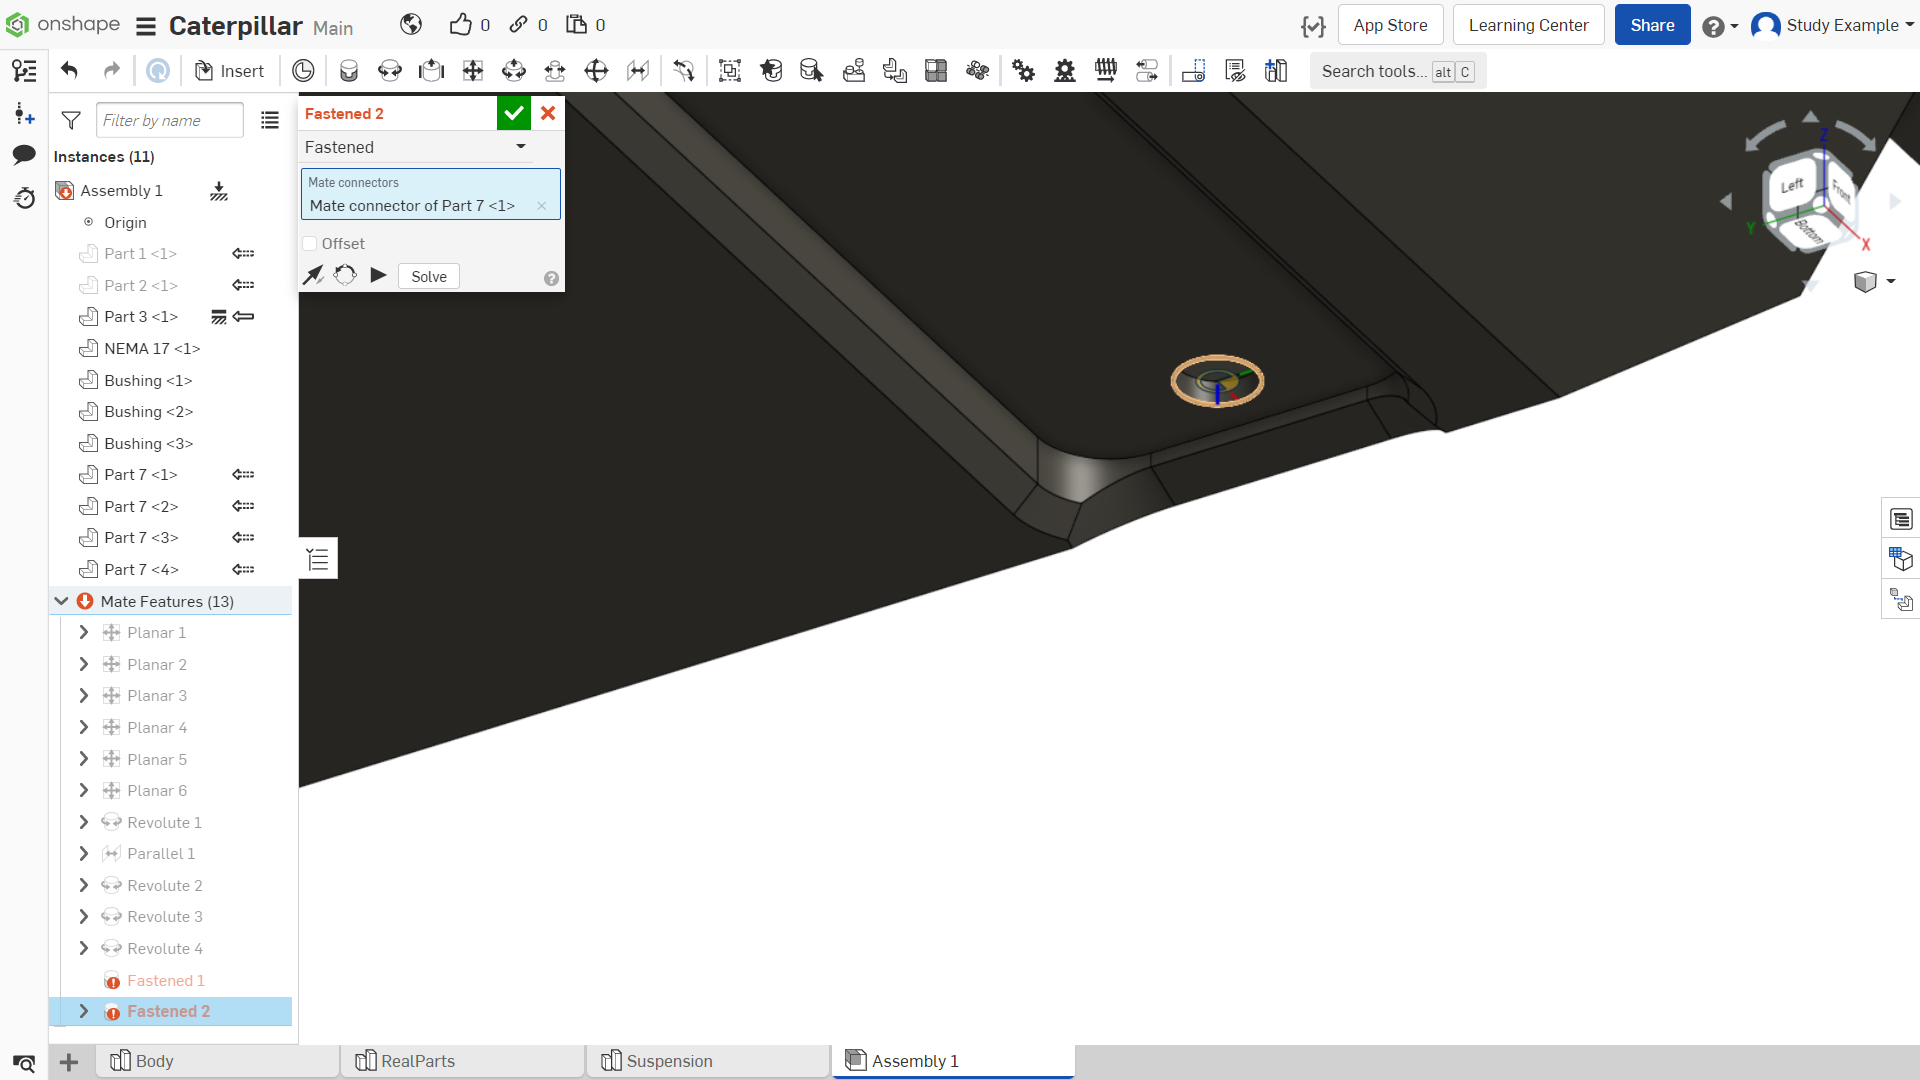The image size is (1920, 1080).
Task: Select Bushing <2> in instance list
Action: [x=148, y=412]
